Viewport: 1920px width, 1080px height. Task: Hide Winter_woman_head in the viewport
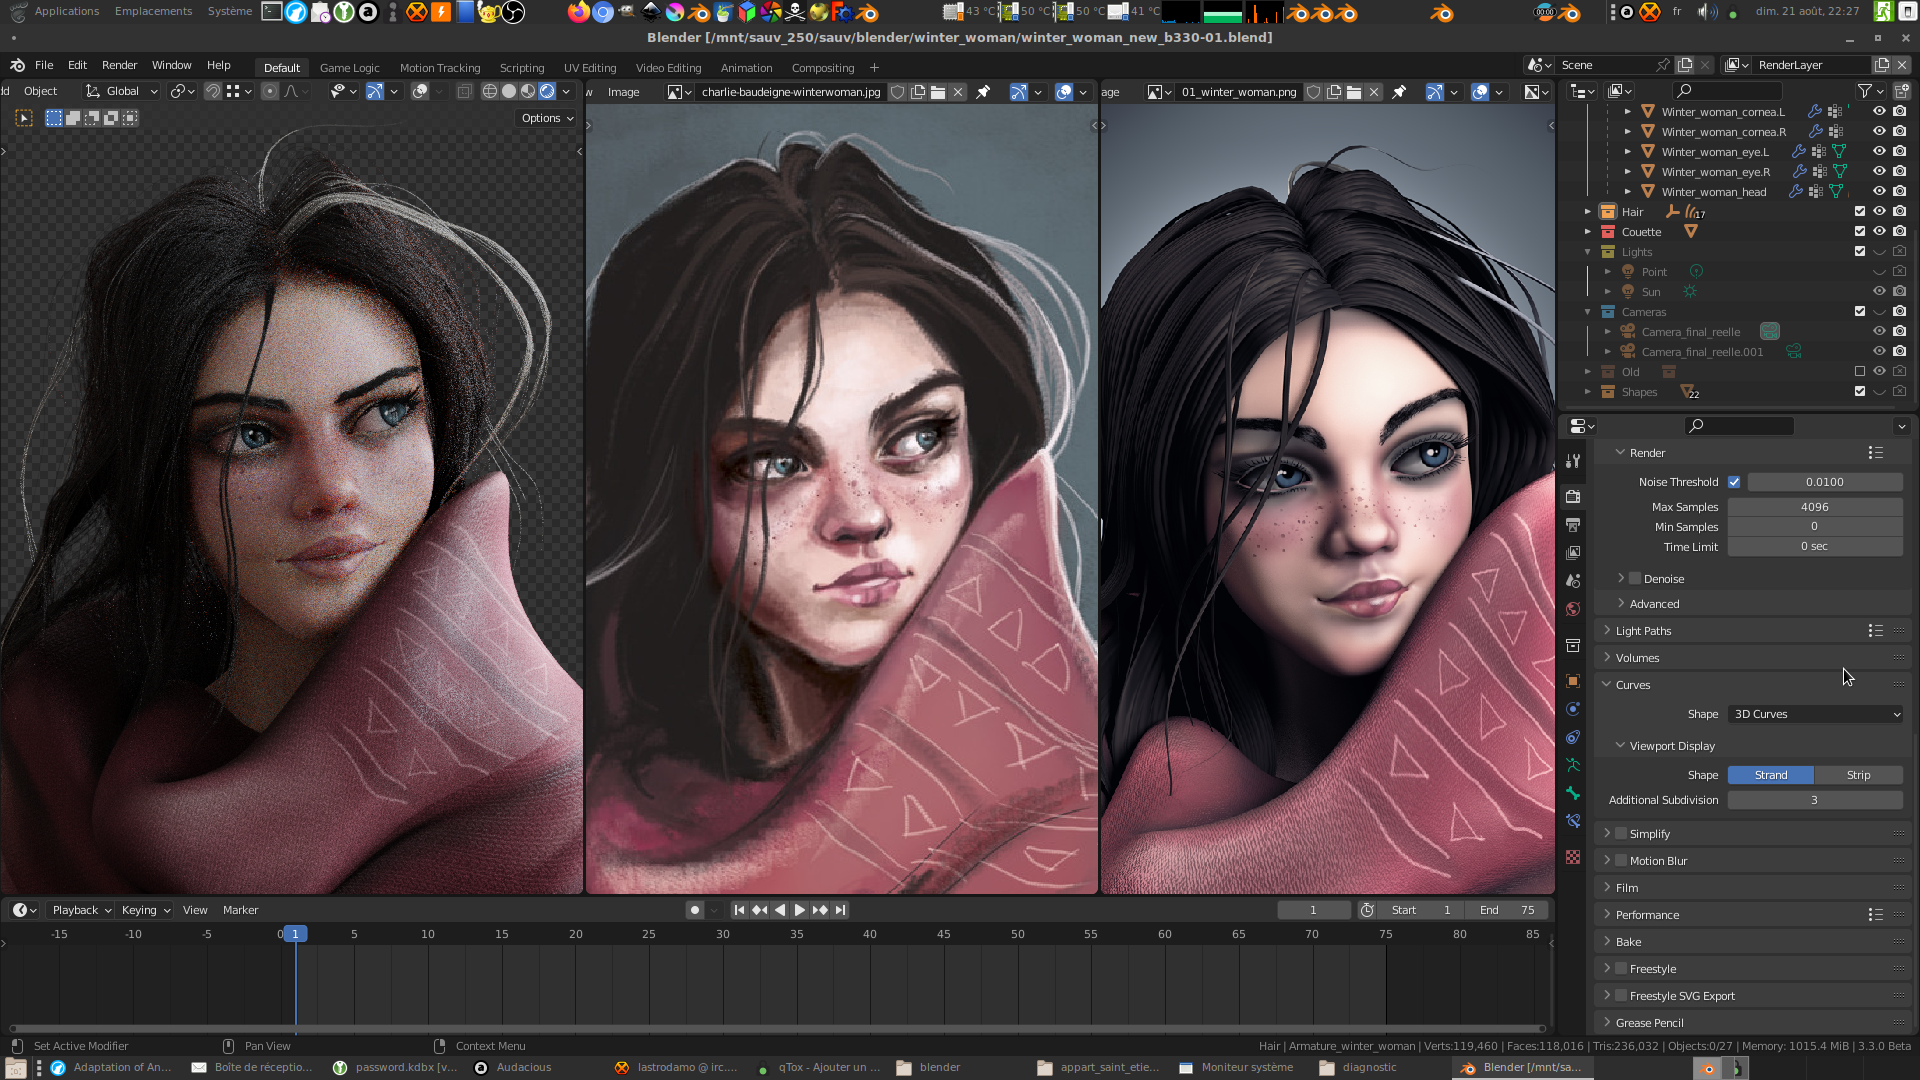[x=1879, y=192]
